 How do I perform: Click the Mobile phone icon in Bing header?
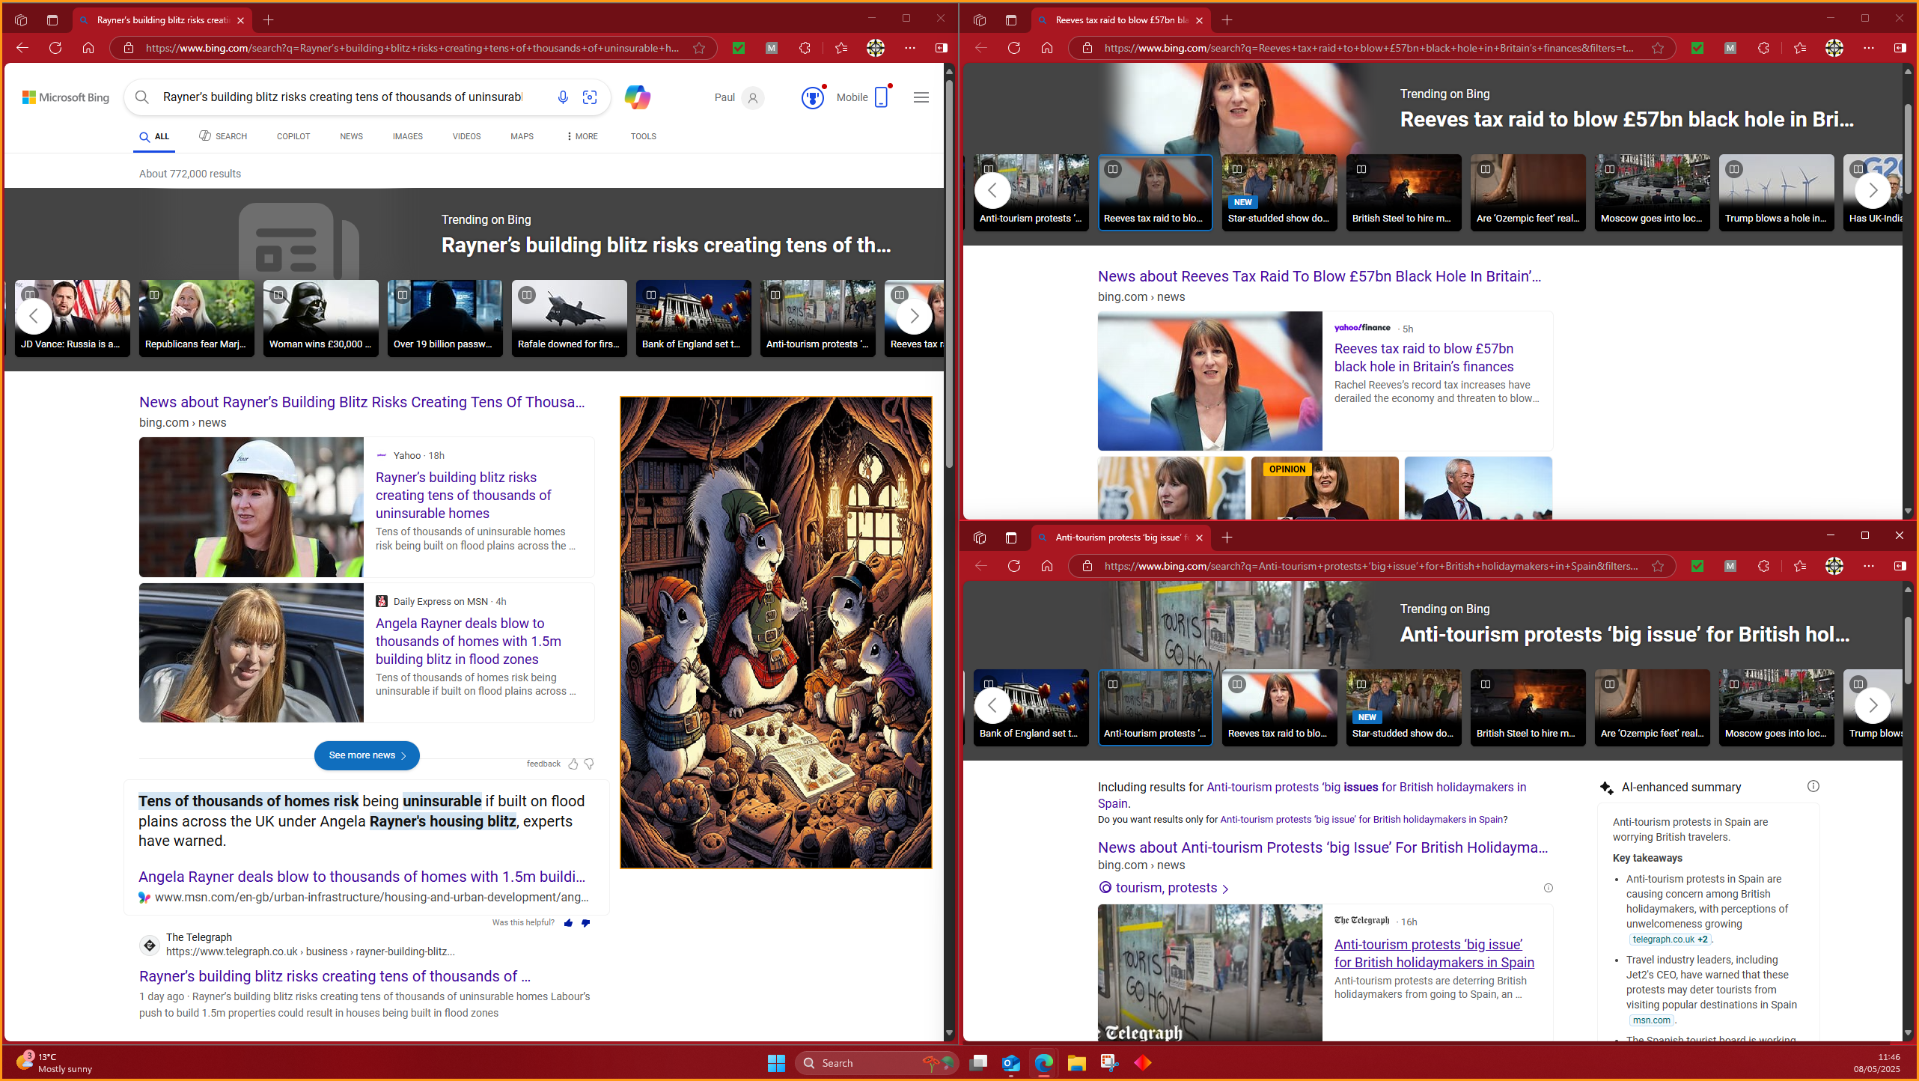click(881, 97)
